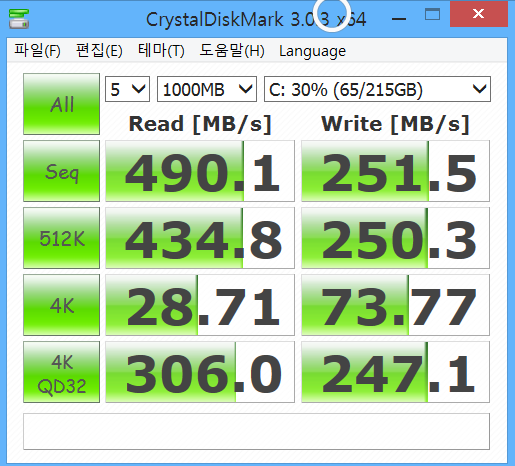Open the 파일(F) menu
This screenshot has height=466, width=515.
coord(37,51)
